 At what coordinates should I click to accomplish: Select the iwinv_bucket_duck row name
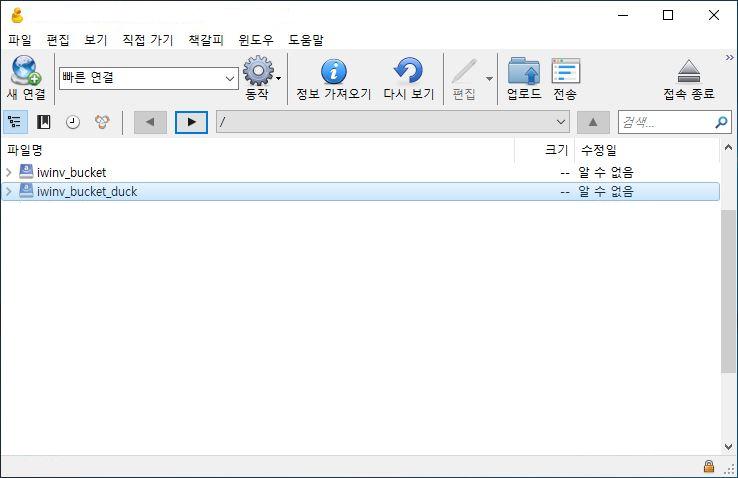point(87,191)
